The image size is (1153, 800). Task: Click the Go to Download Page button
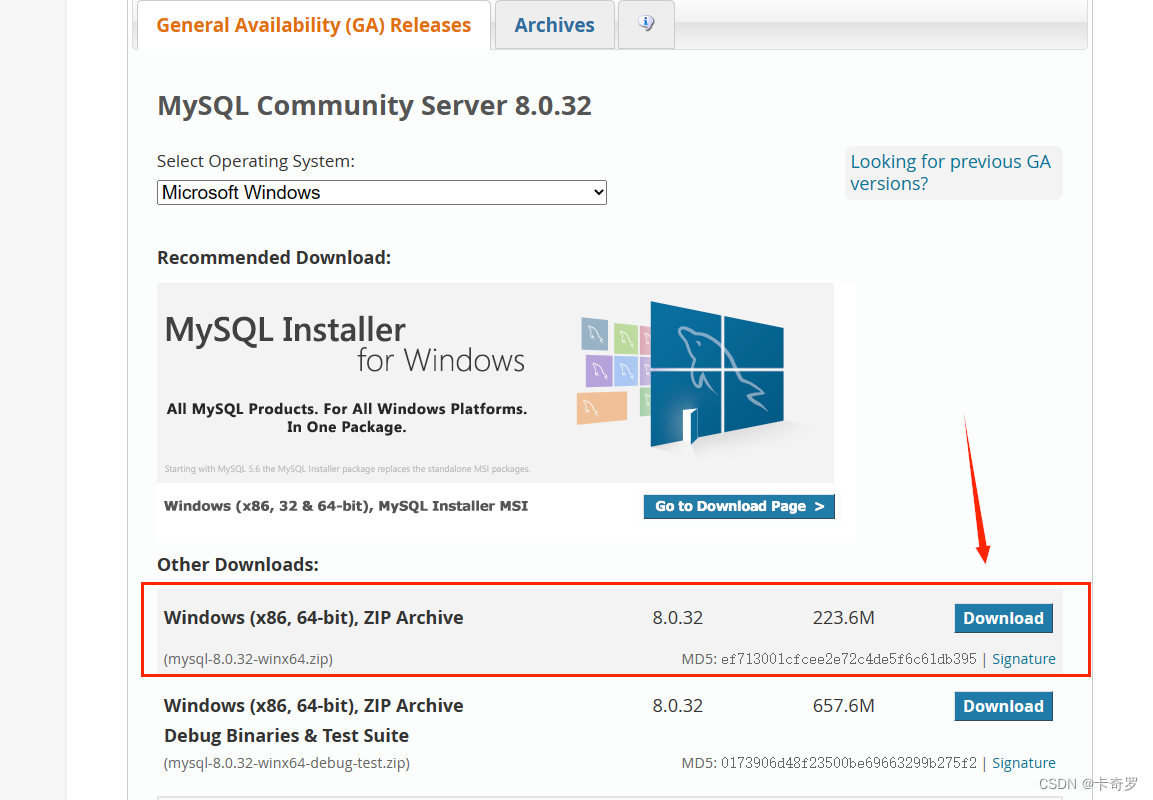click(x=739, y=507)
